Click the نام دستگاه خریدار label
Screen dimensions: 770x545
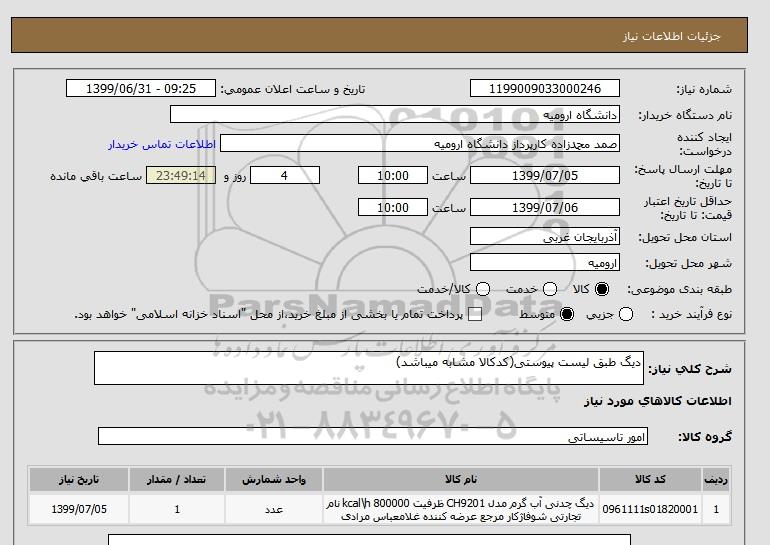[685, 115]
